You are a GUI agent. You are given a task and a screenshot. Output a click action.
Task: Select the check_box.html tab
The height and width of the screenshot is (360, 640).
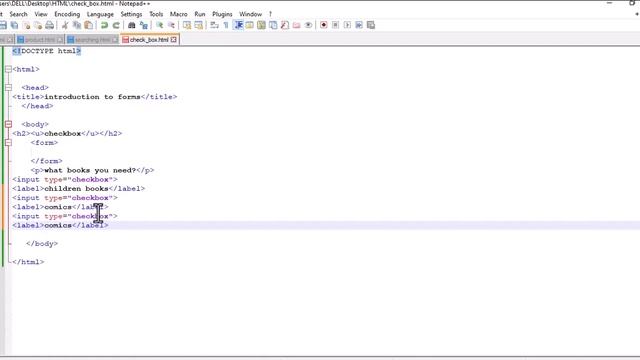point(149,40)
